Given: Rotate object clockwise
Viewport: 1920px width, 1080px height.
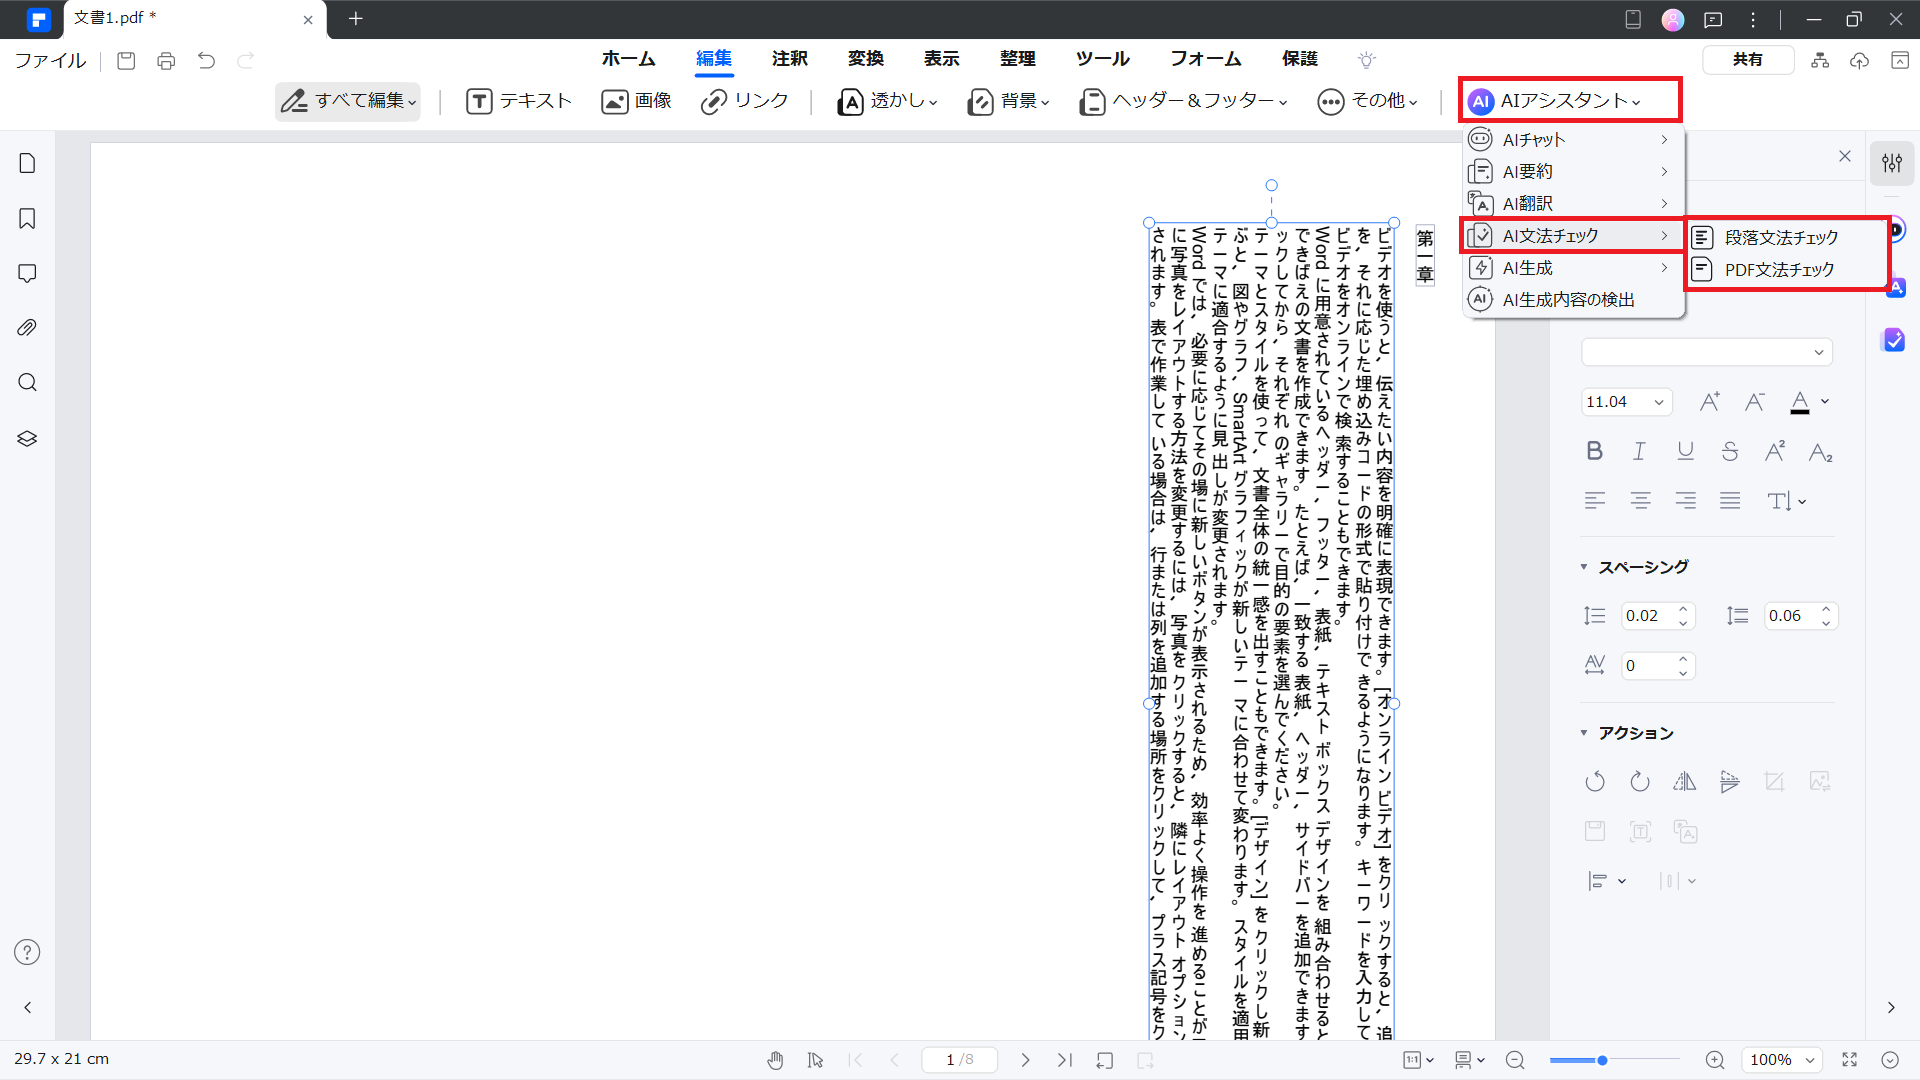Looking at the screenshot, I should (1640, 782).
